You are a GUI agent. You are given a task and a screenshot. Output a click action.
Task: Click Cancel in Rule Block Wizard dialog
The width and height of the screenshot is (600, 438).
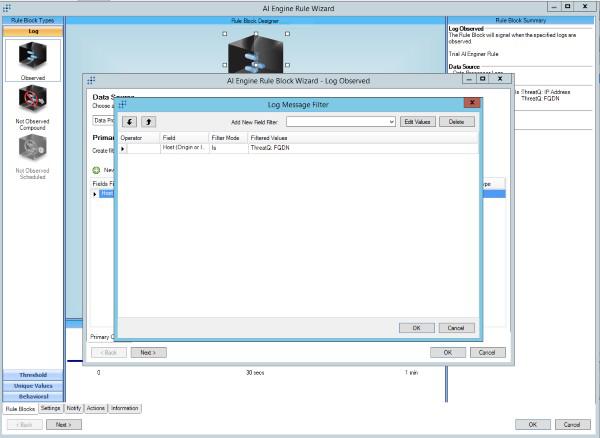tap(488, 352)
